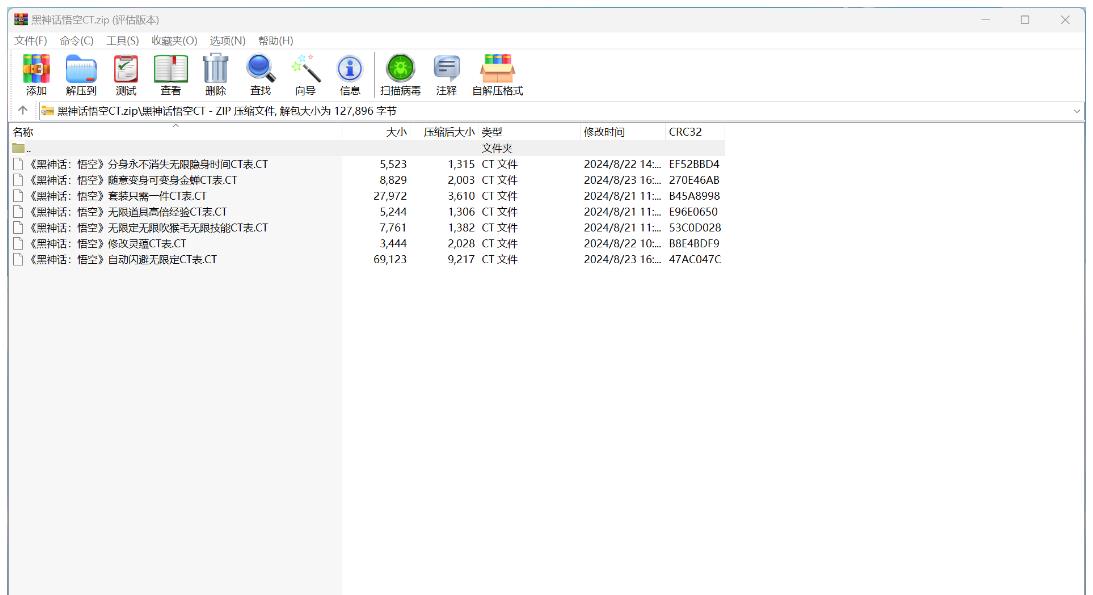The width and height of the screenshot is (1093, 595).
Task: Click CRC32 value 270E46AB
Action: (x=694, y=180)
